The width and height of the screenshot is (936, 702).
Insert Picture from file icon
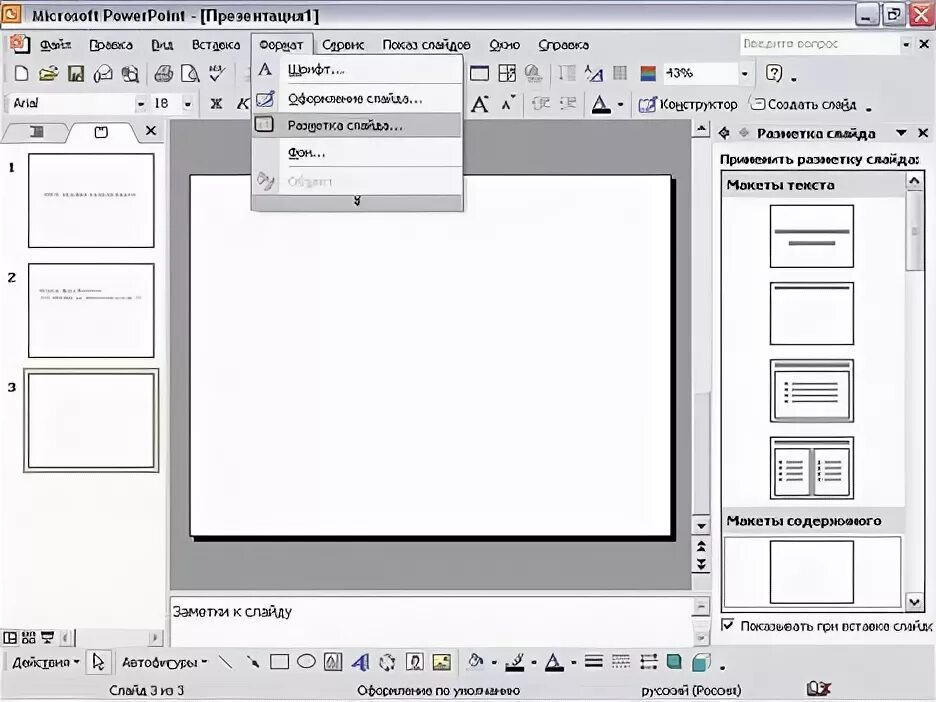coord(441,661)
